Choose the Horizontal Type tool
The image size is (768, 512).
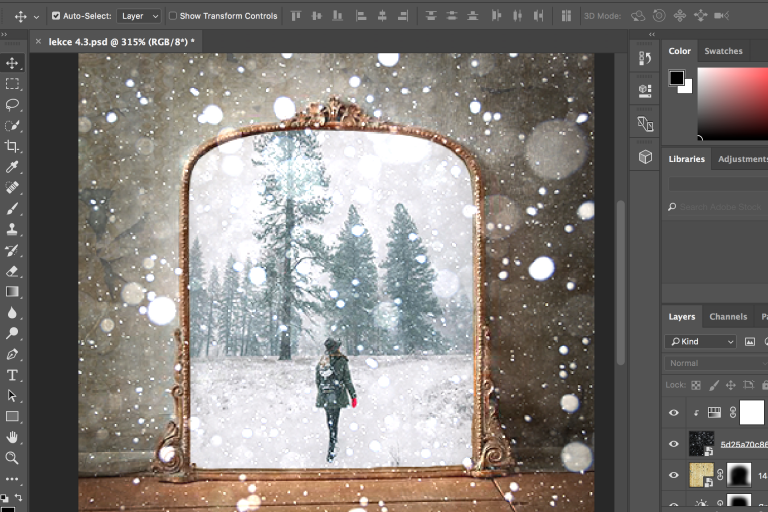pos(12,375)
